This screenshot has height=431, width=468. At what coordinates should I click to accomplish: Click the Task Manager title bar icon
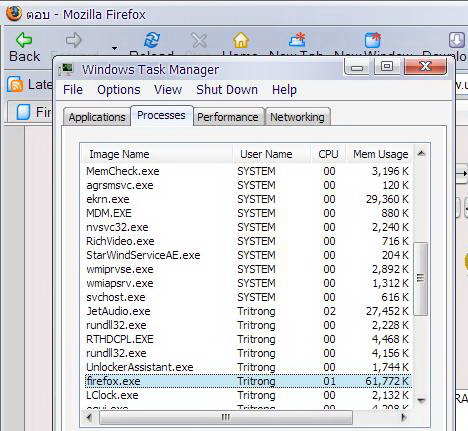point(66,69)
